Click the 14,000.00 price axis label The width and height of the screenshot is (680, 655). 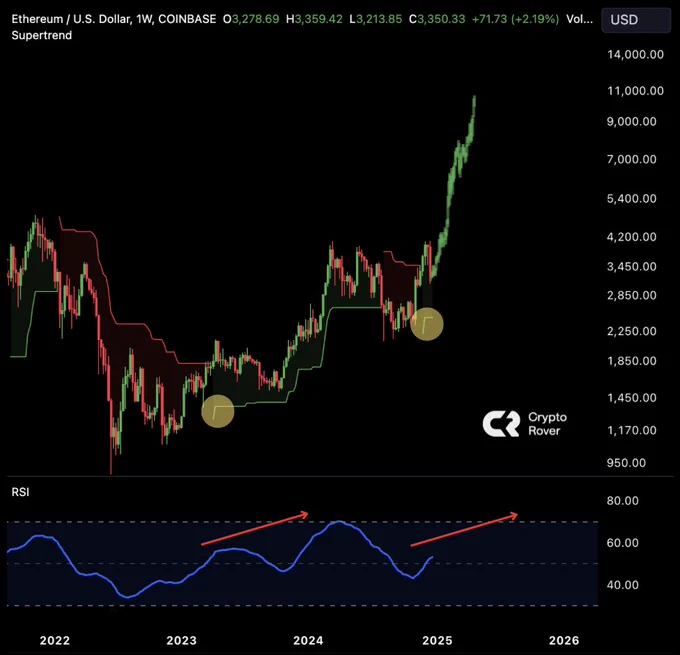[635, 54]
